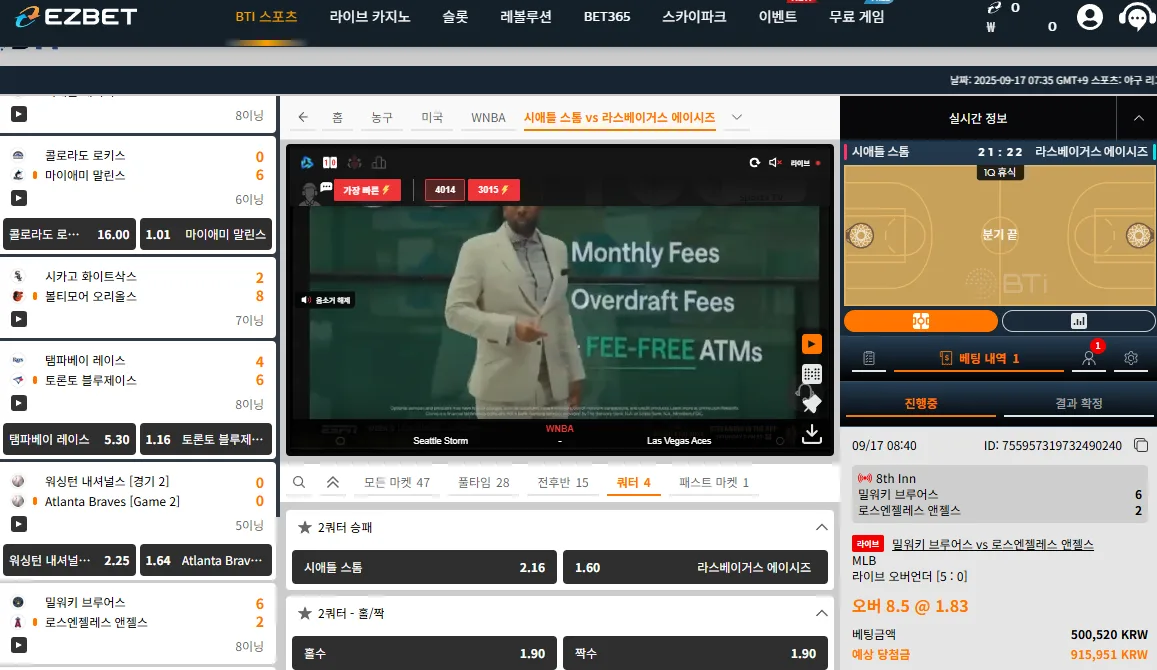Bet on 짝수 at 1.90
This screenshot has width=1157, height=670.
point(695,653)
